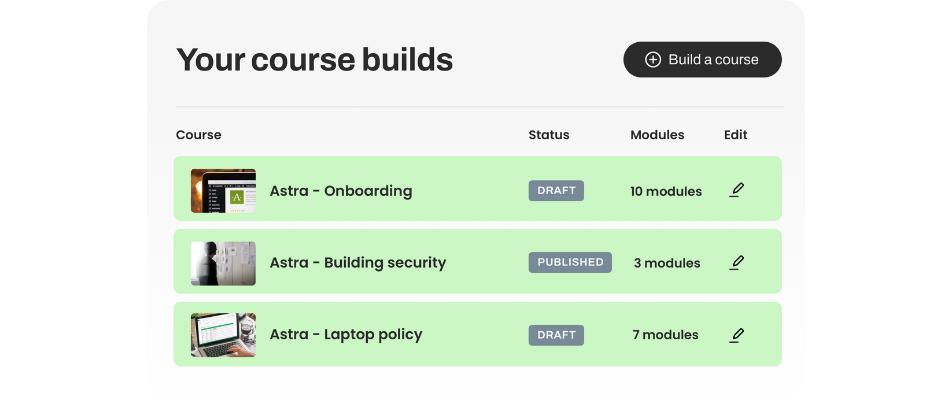Click the edit pencil for Astra - Onboarding
952x400 pixels.
(x=736, y=190)
